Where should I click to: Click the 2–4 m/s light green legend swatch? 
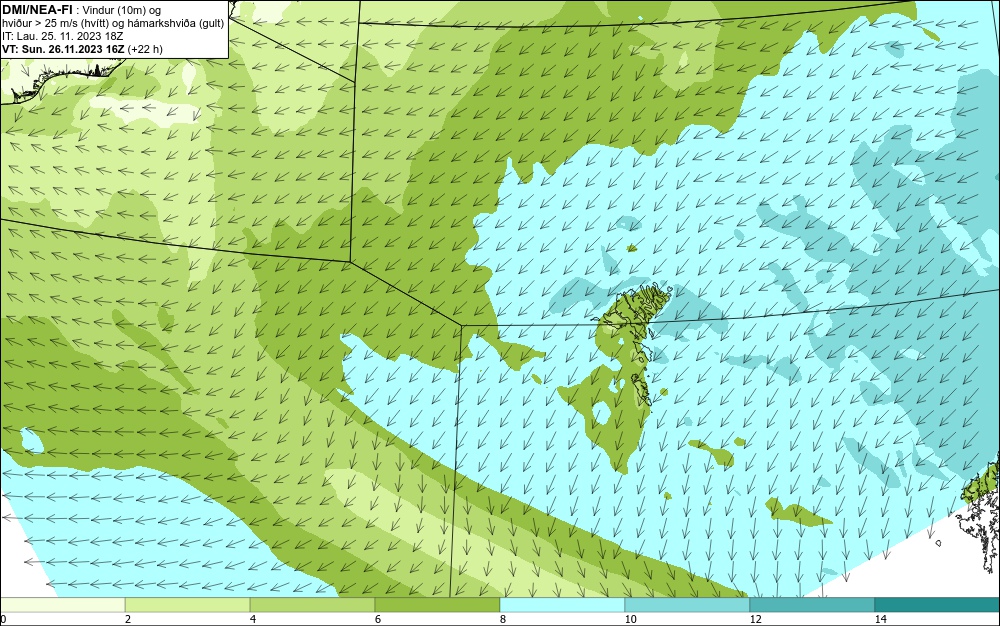click(x=188, y=605)
